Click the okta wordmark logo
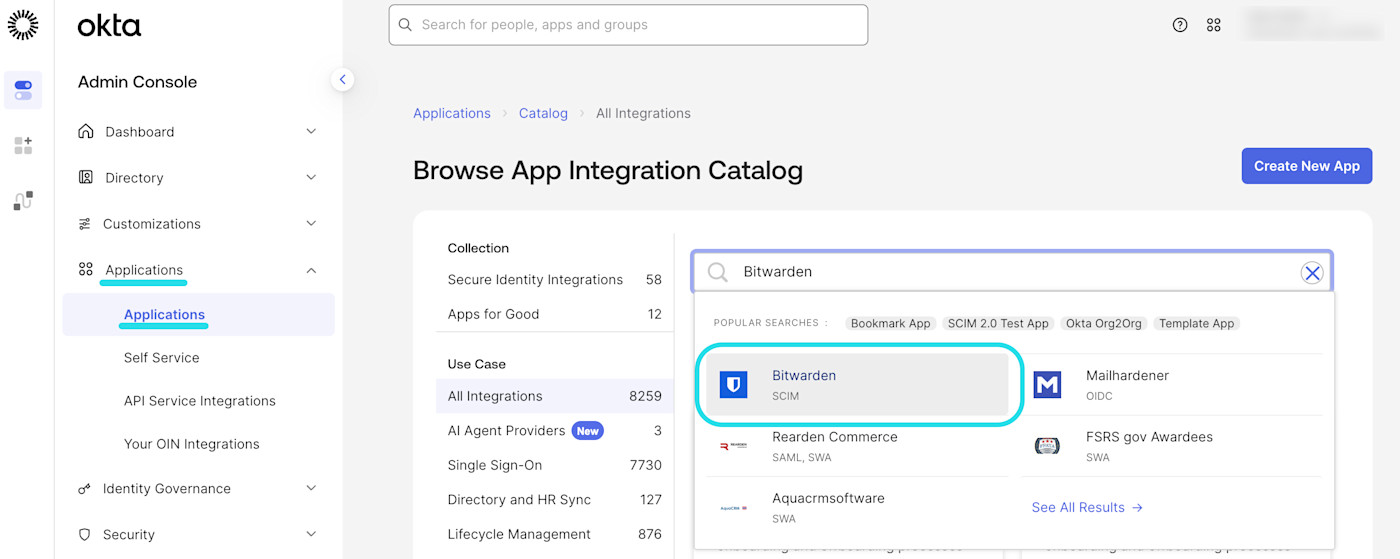Viewport: 1400px width, 559px height. click(109, 26)
